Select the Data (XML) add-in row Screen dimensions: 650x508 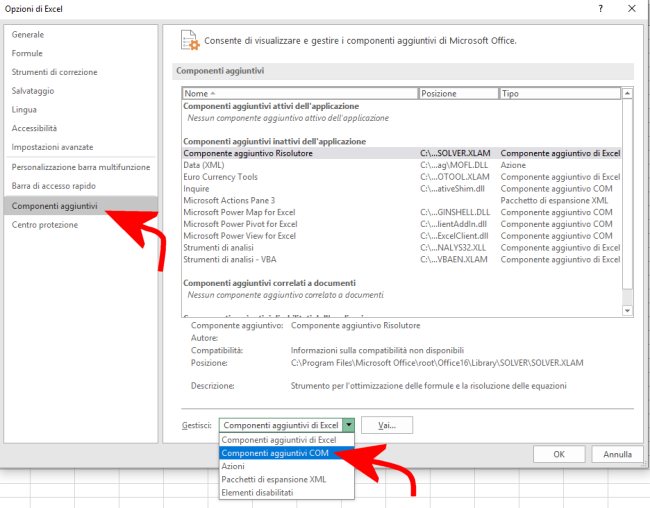click(x=402, y=165)
